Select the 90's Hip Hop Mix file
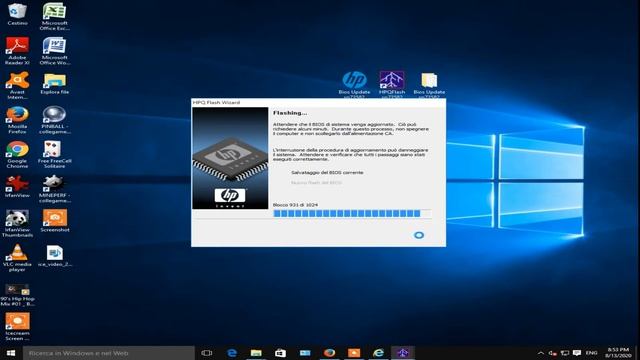The height and width of the screenshot is (360, 640). pos(17,295)
